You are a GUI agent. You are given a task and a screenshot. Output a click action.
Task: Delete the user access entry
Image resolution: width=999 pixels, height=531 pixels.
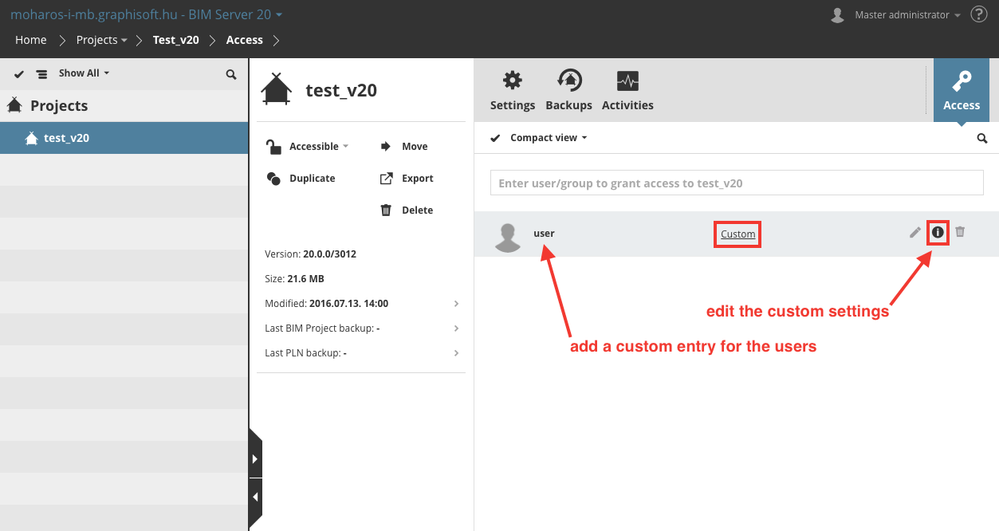960,232
